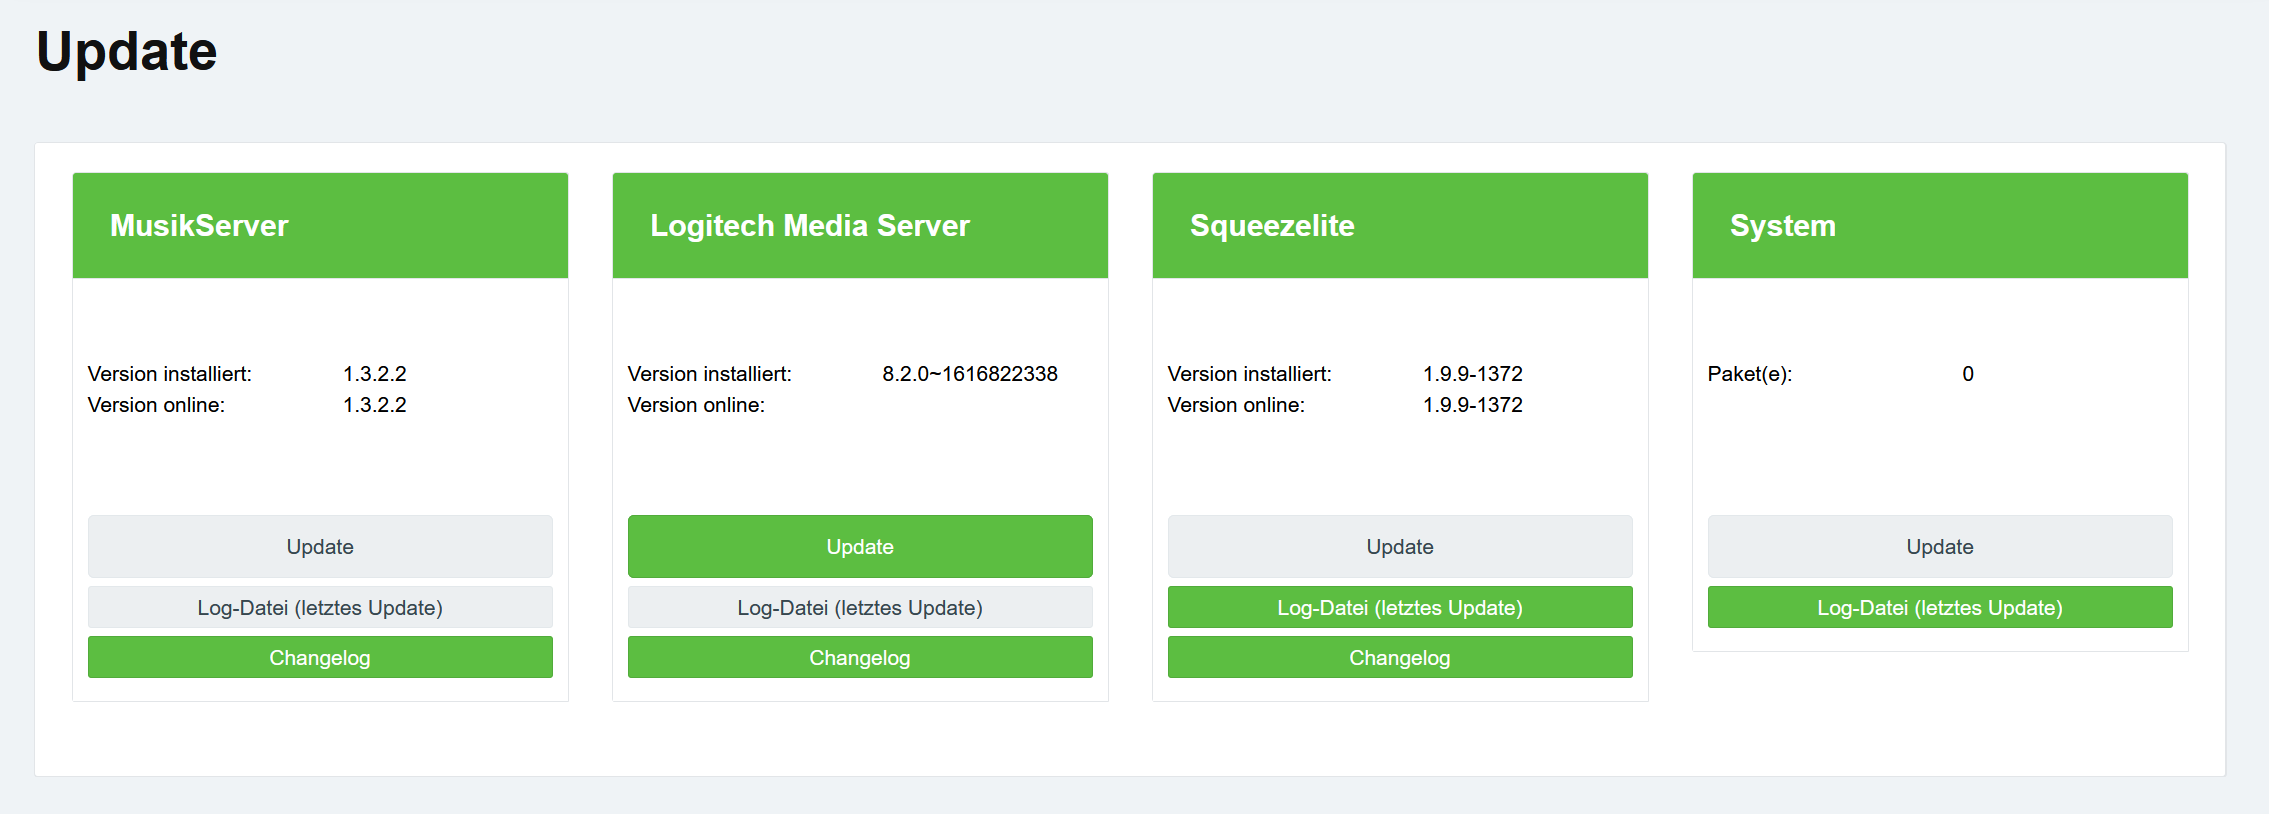Click Squeezelite's online version value
The height and width of the screenshot is (814, 2269).
[x=1473, y=405]
